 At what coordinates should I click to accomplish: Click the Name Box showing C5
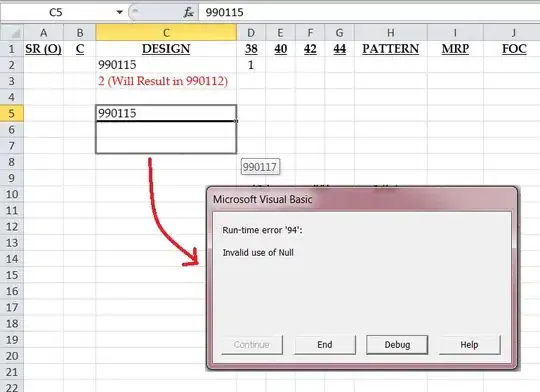[57, 12]
